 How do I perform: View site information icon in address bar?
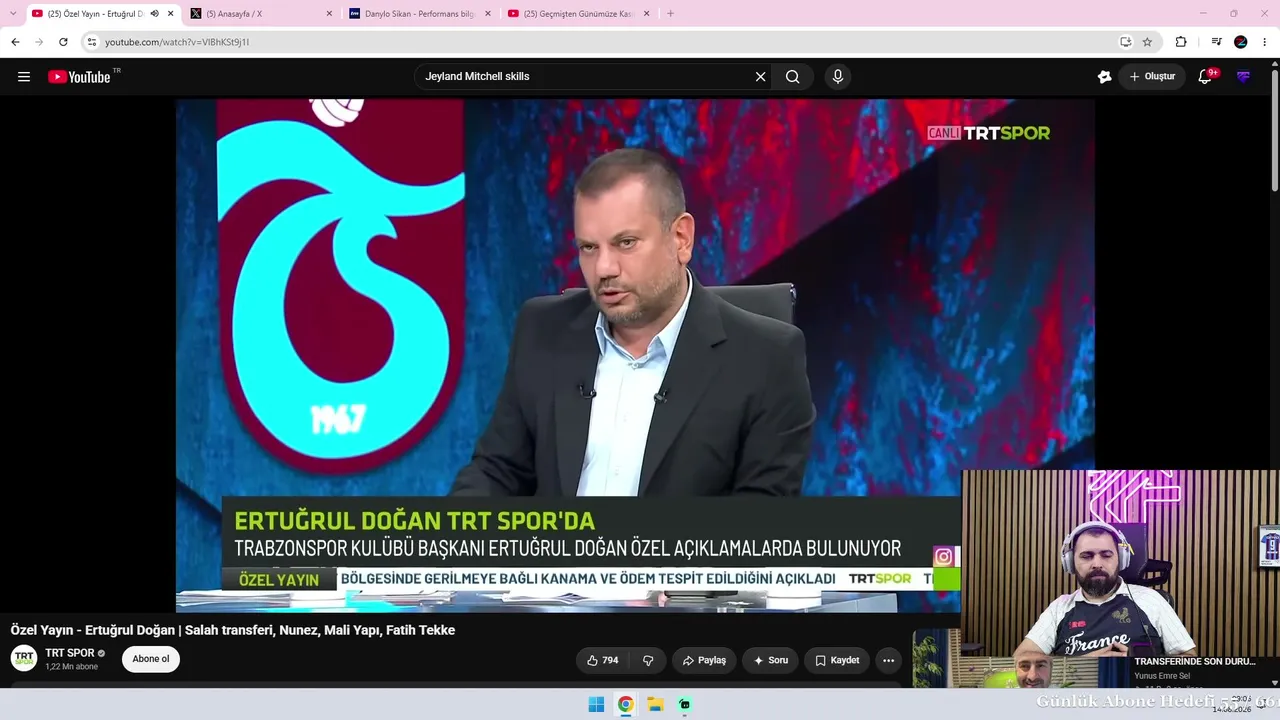click(92, 42)
